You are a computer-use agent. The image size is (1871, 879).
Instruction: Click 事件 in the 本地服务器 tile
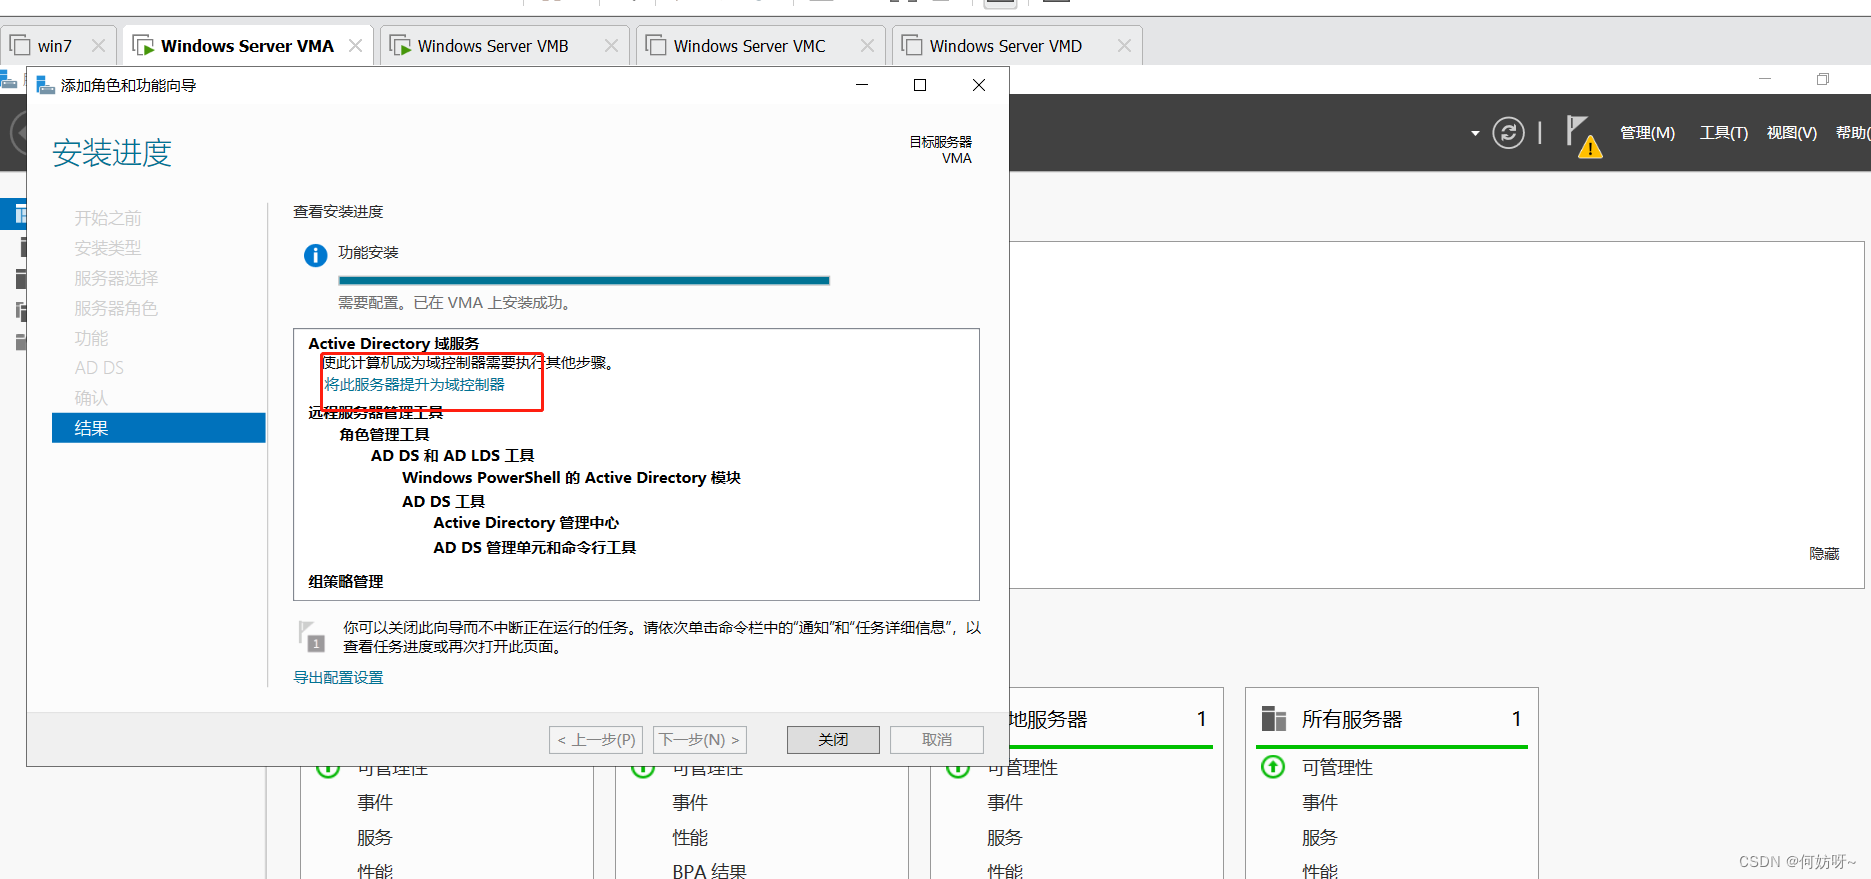tap(1004, 802)
